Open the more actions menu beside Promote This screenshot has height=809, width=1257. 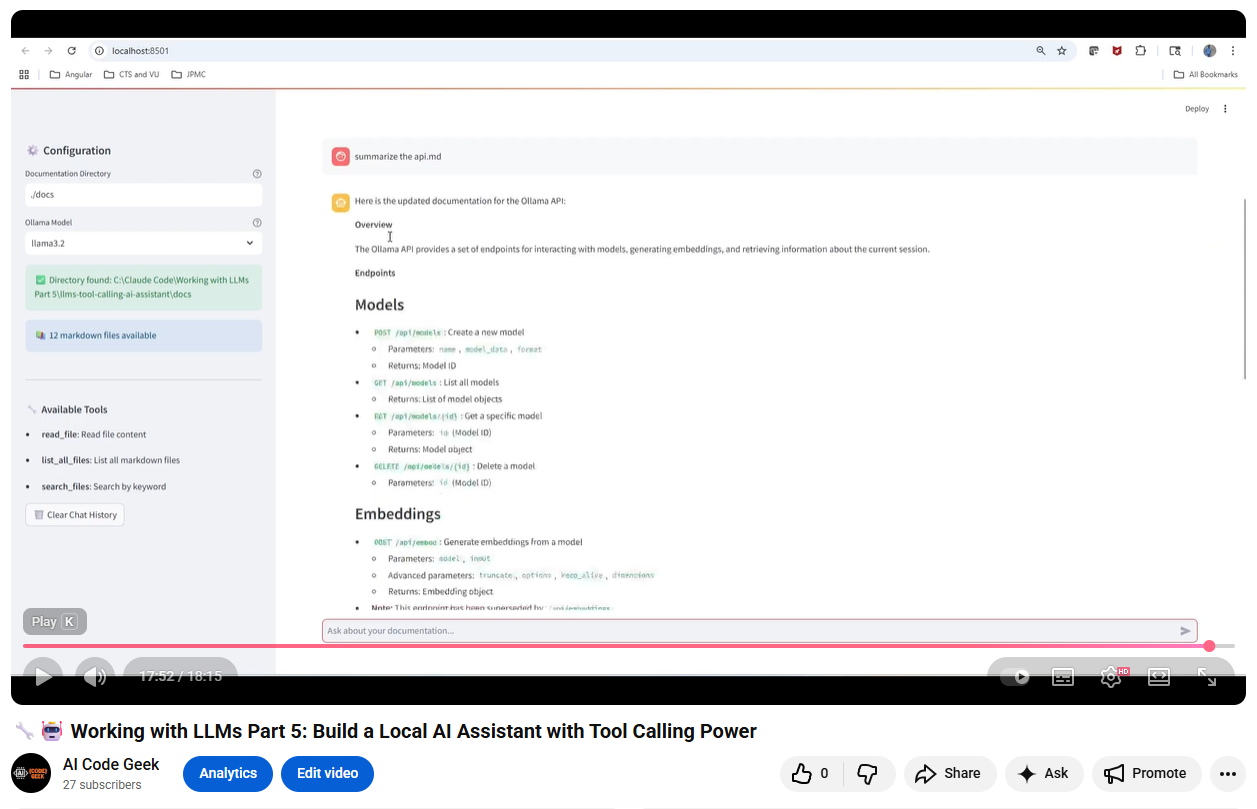[x=1227, y=773]
